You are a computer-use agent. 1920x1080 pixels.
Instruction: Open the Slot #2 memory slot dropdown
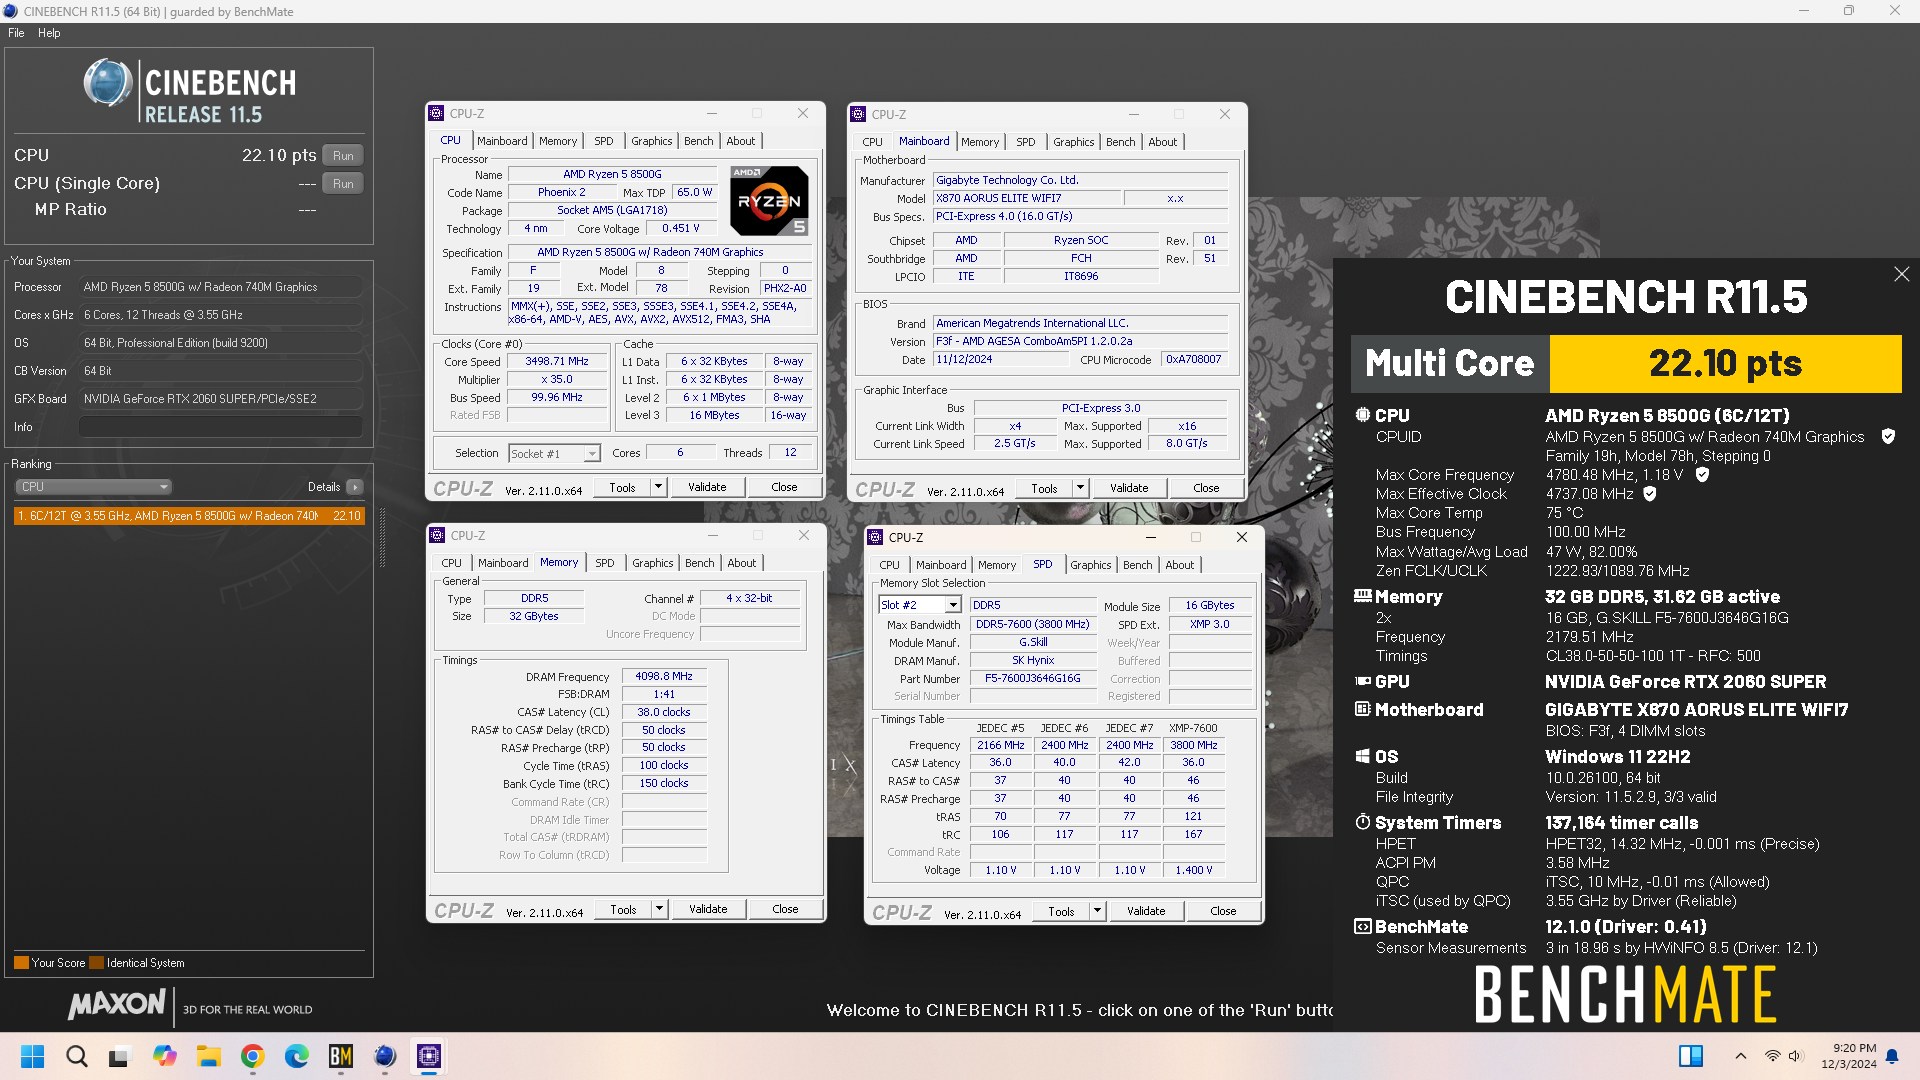tap(920, 605)
